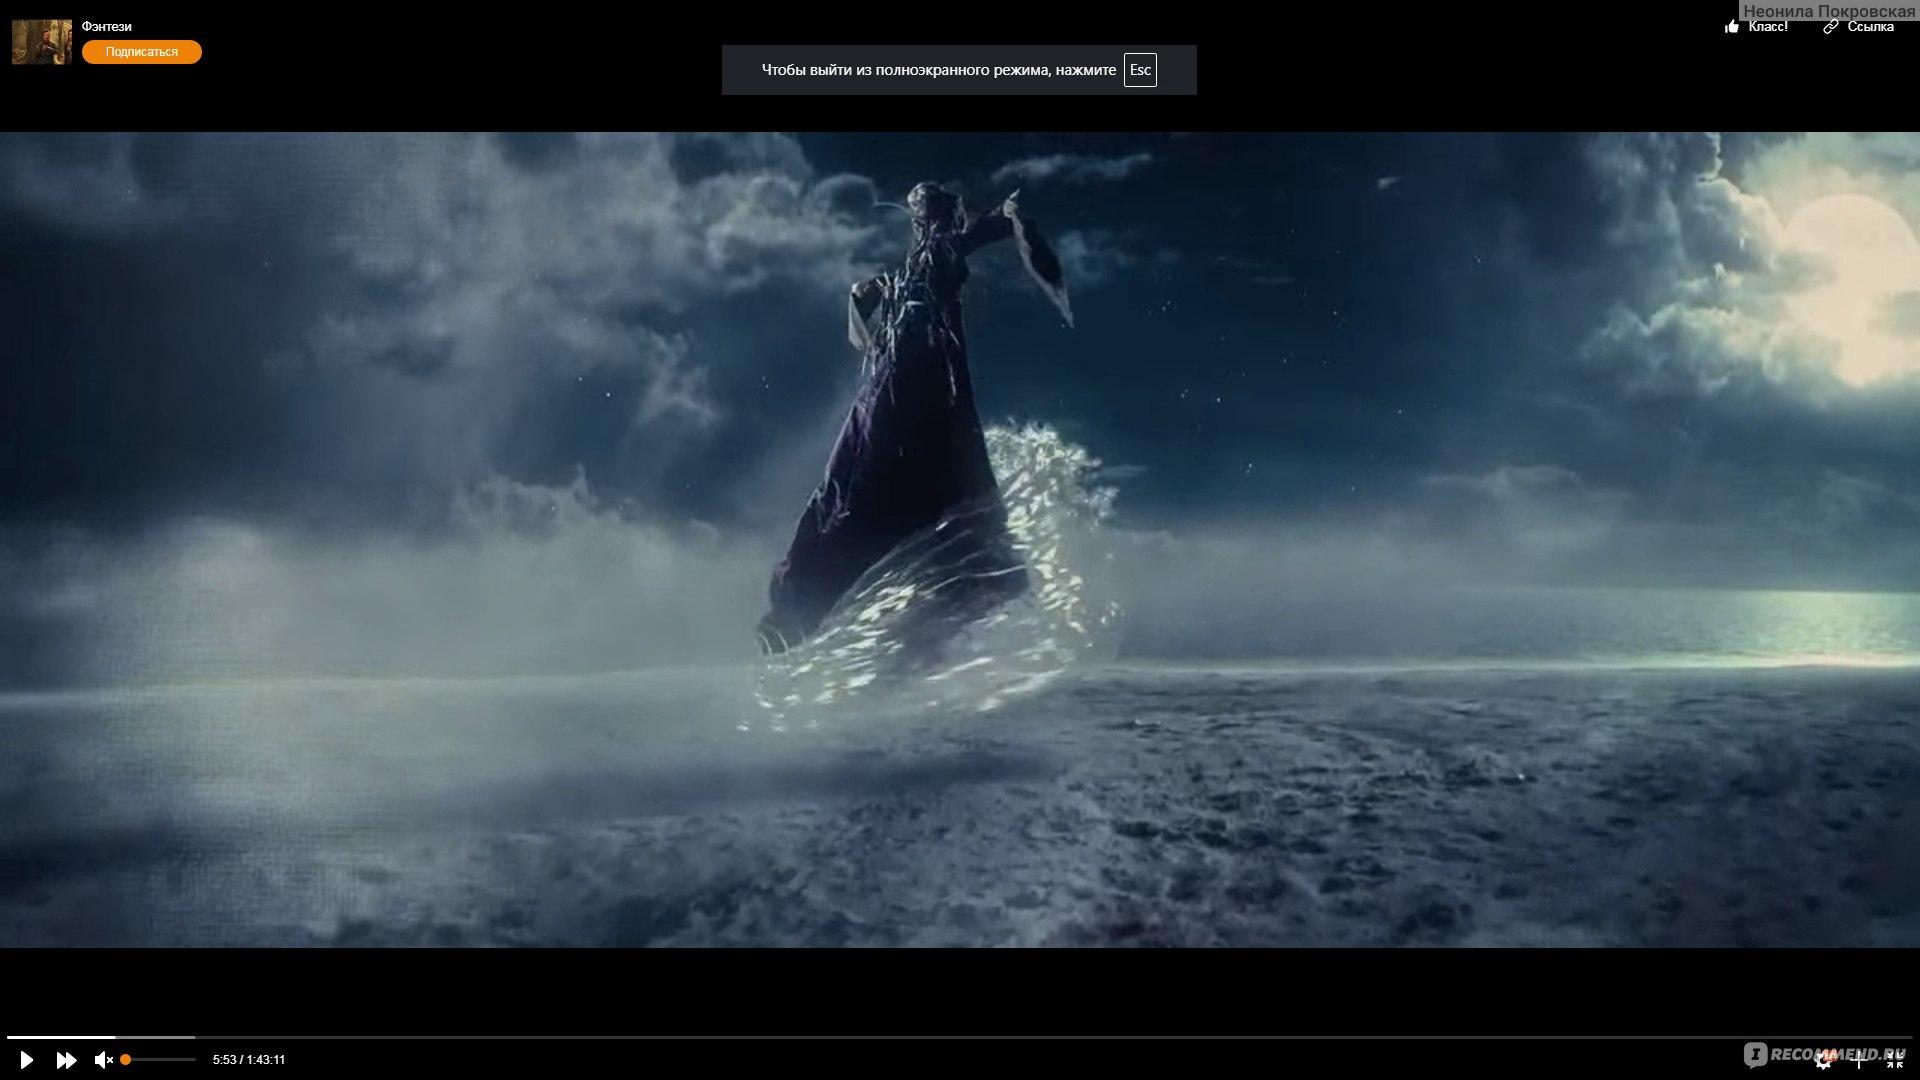Click the video frame to resume playback

click(960, 540)
